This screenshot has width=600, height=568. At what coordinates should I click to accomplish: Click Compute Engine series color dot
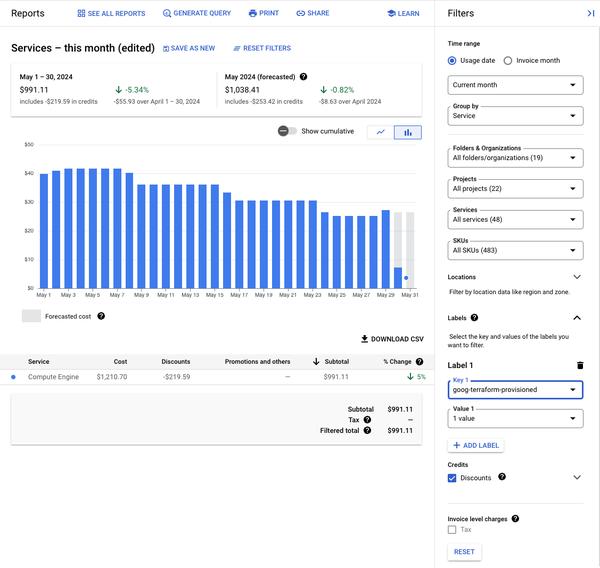13,377
